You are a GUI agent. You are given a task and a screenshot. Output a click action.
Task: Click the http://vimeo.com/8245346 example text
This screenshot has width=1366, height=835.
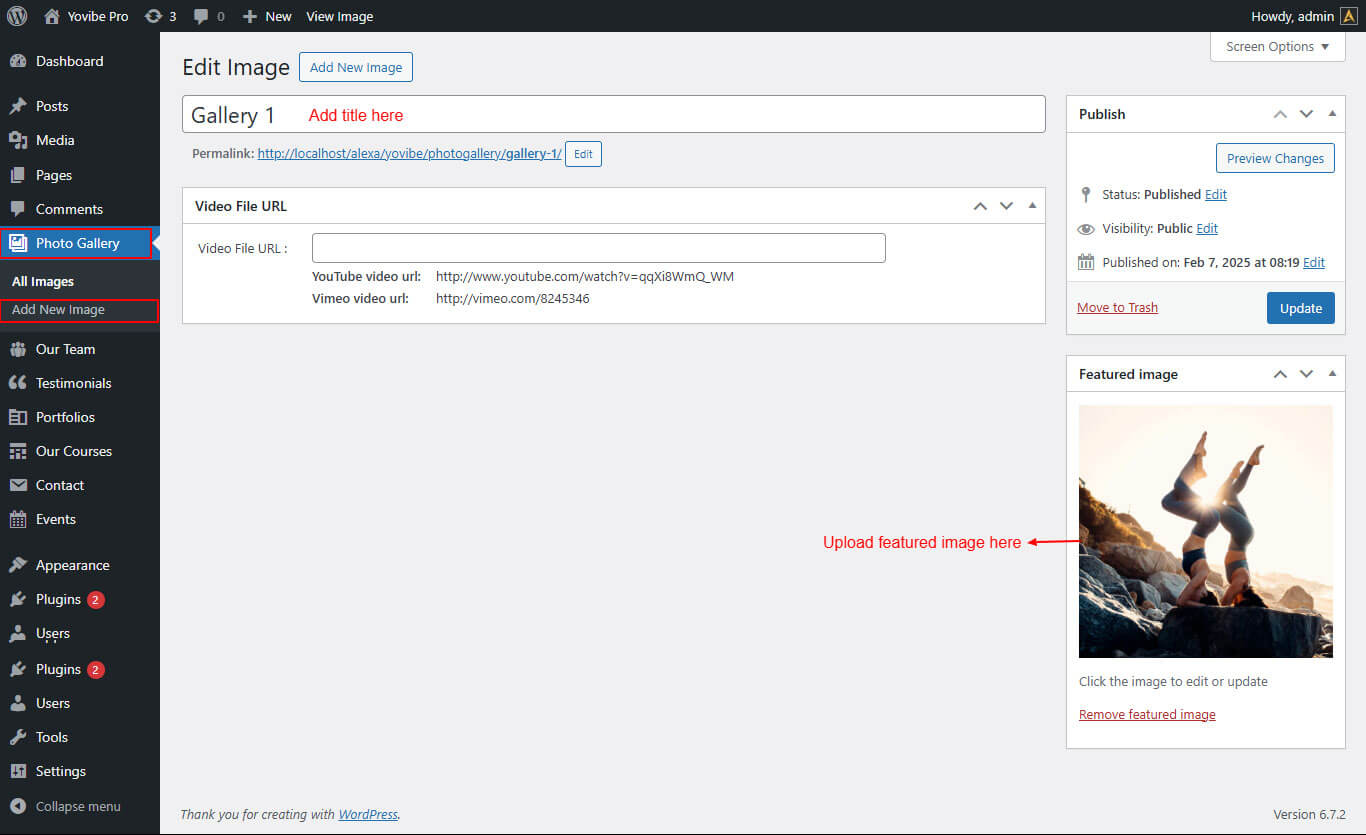(x=513, y=298)
